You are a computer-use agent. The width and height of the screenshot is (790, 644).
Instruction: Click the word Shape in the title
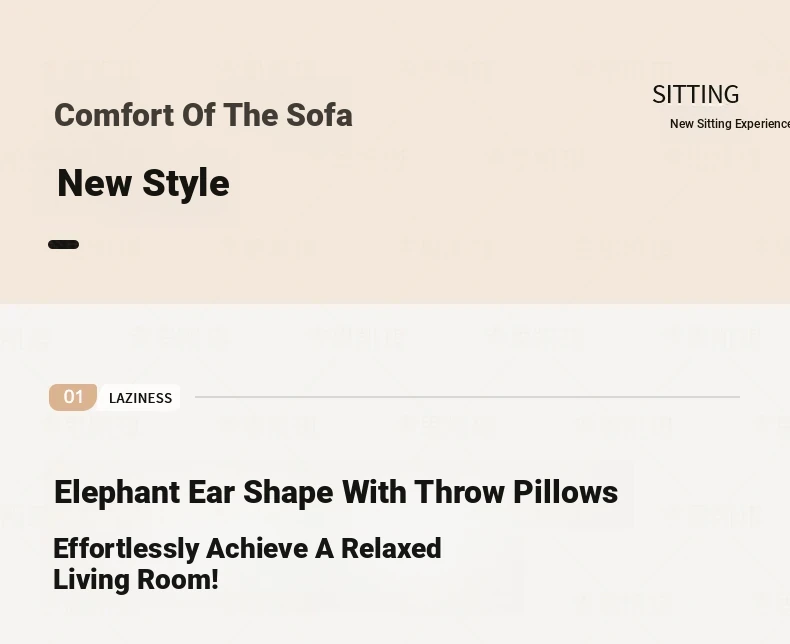[x=288, y=492]
